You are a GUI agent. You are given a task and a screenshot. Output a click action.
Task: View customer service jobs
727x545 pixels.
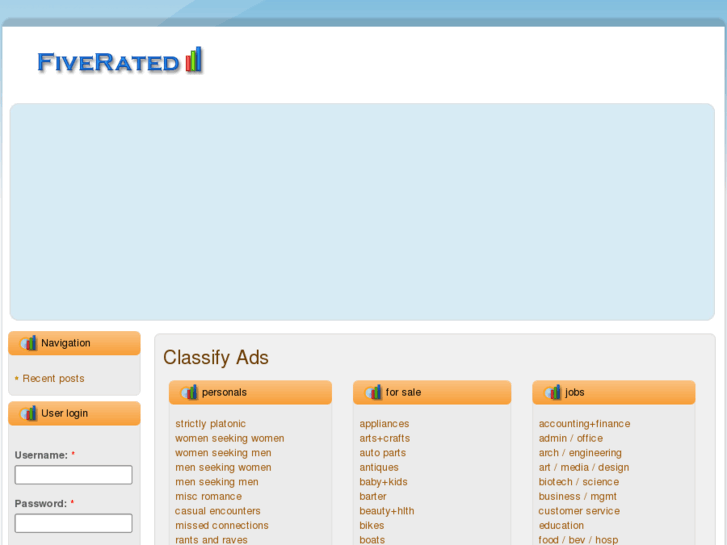pos(579,511)
